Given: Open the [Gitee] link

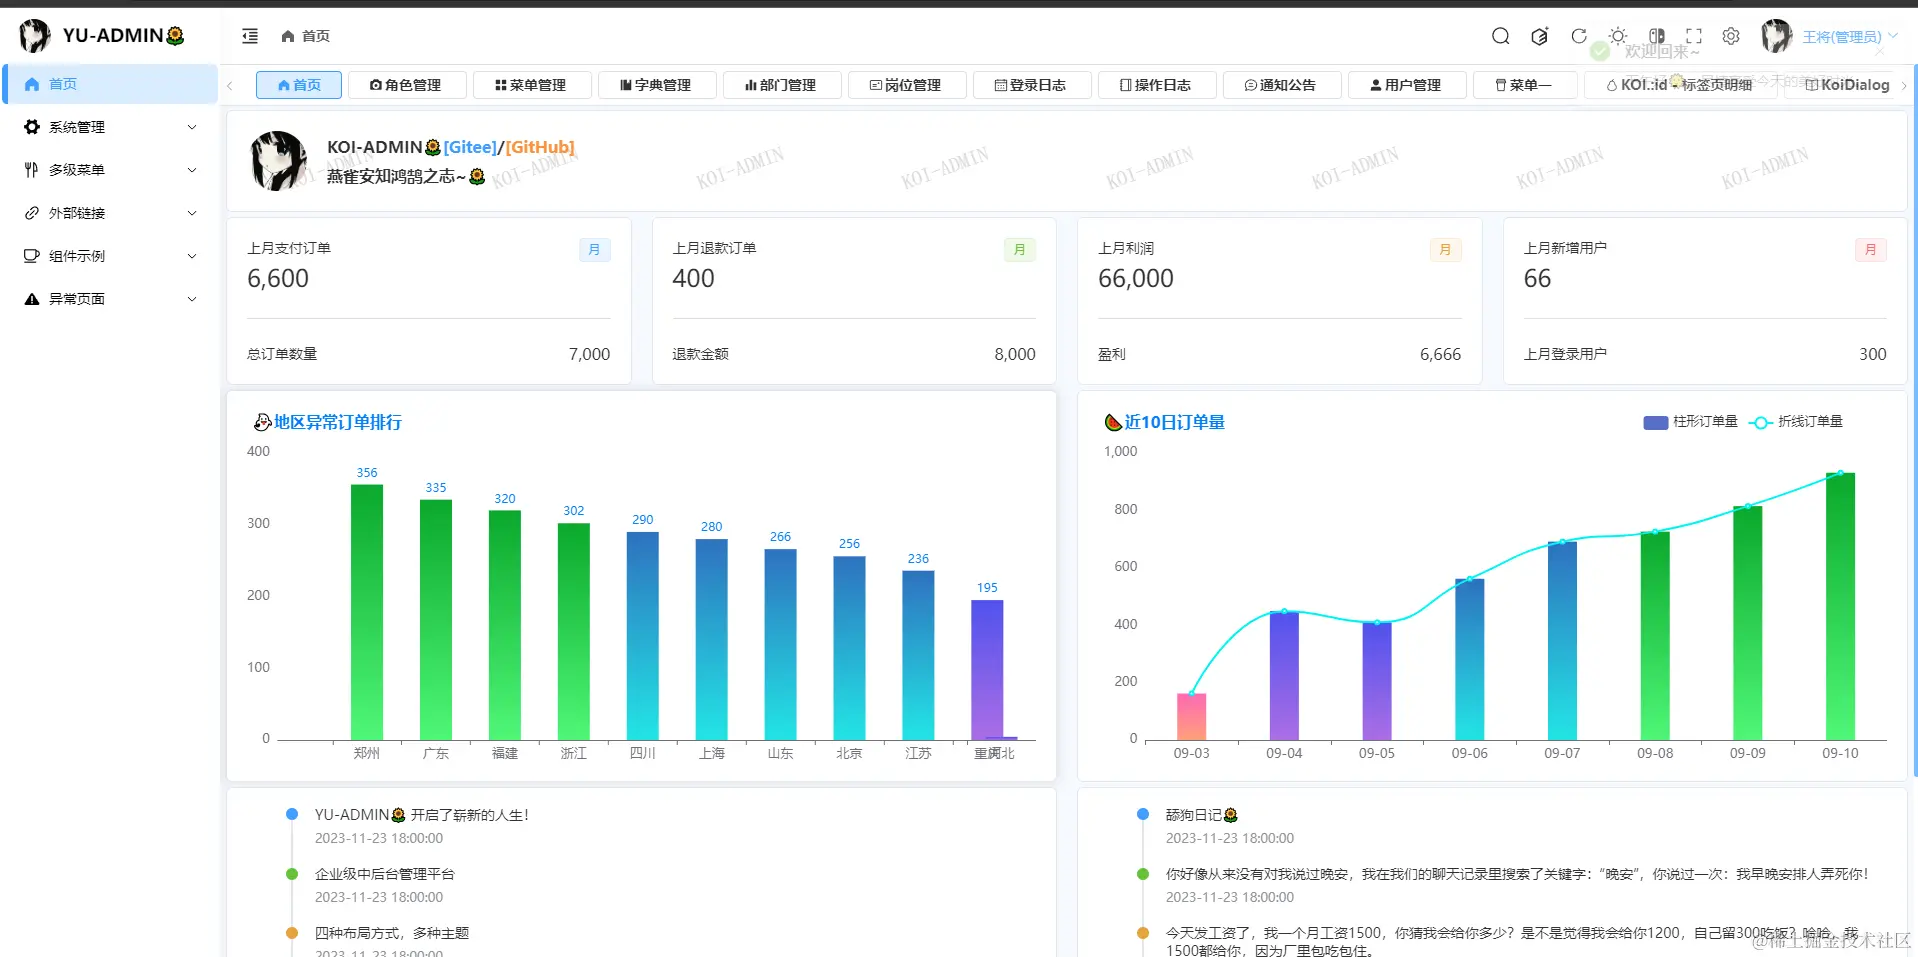Looking at the screenshot, I should click(470, 147).
